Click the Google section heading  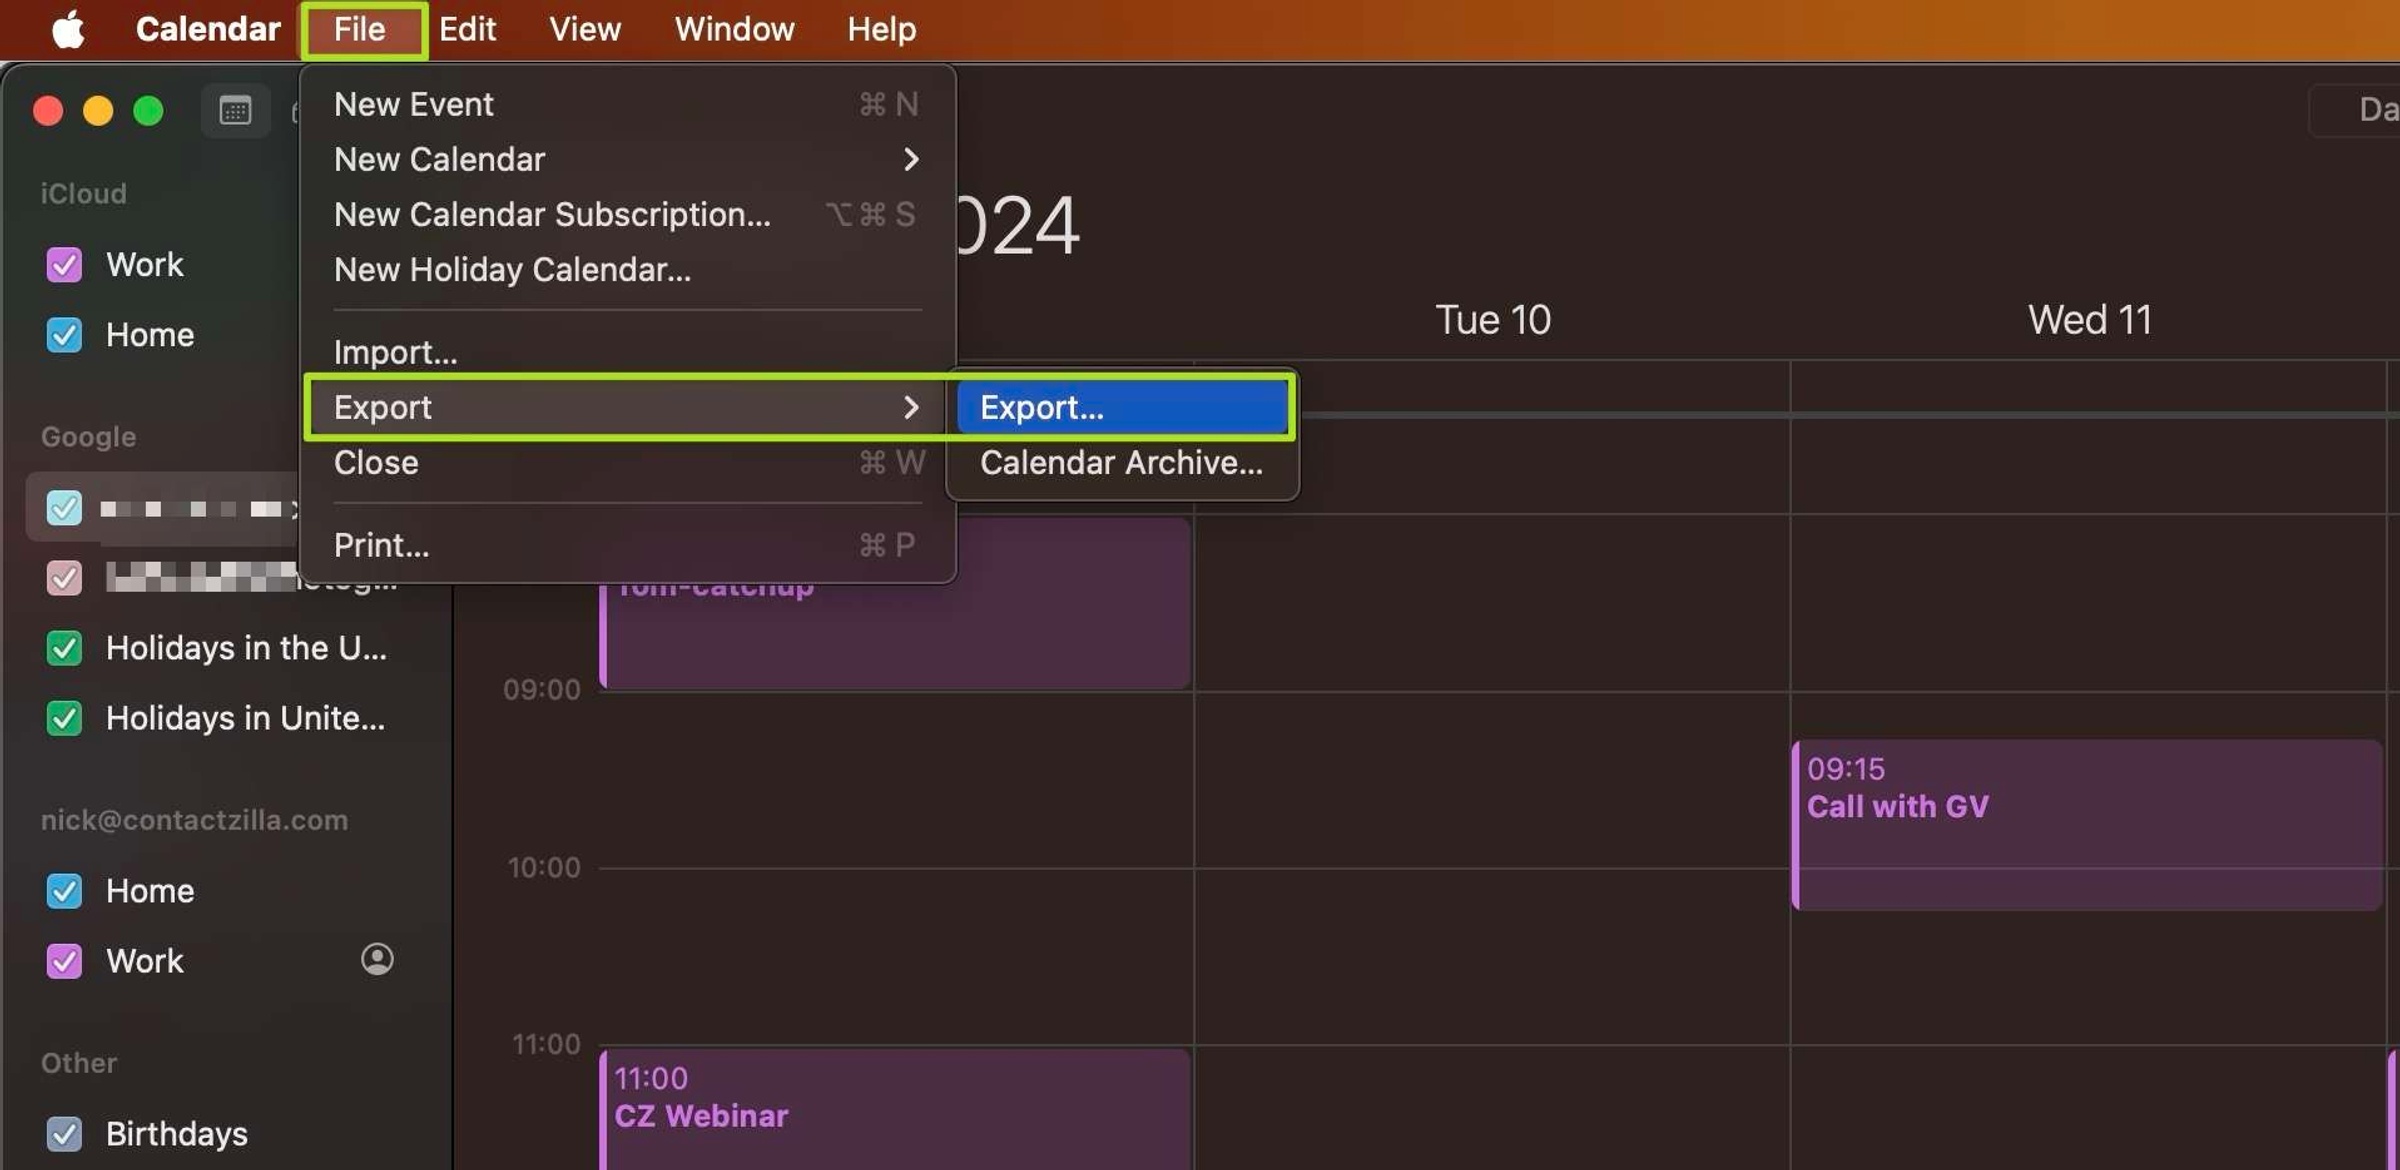point(89,436)
